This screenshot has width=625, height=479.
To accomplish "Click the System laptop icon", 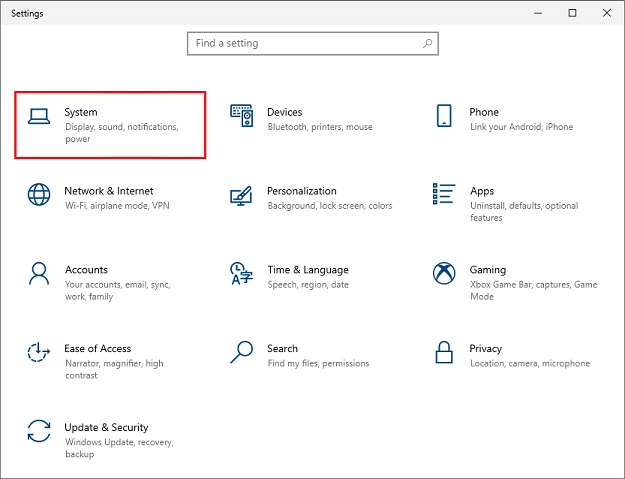I will click(39, 116).
